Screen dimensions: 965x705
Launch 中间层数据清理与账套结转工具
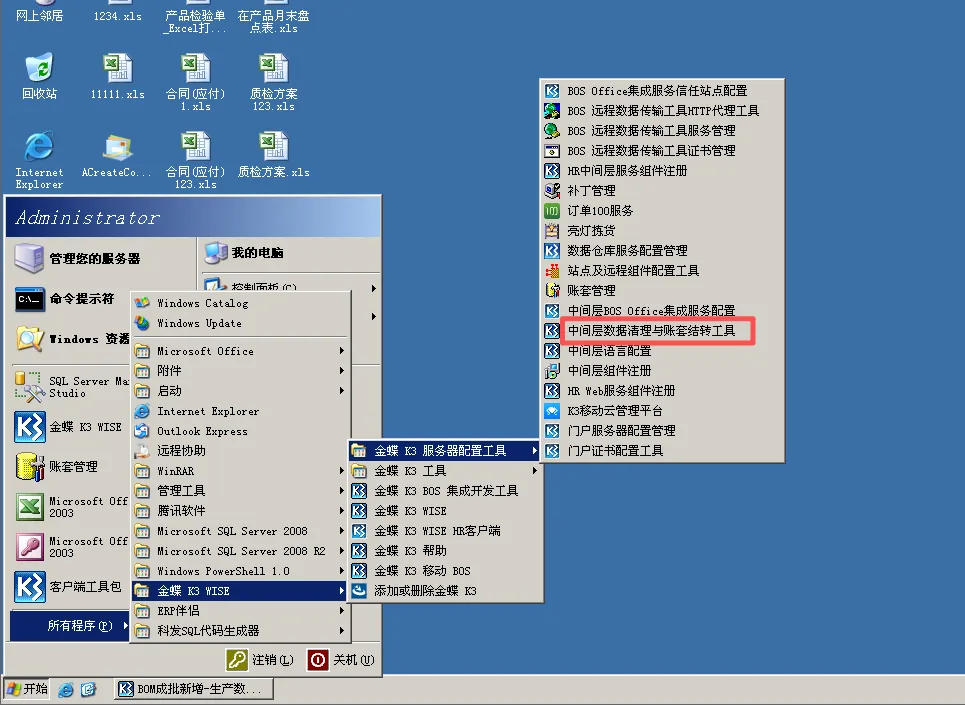click(x=651, y=331)
